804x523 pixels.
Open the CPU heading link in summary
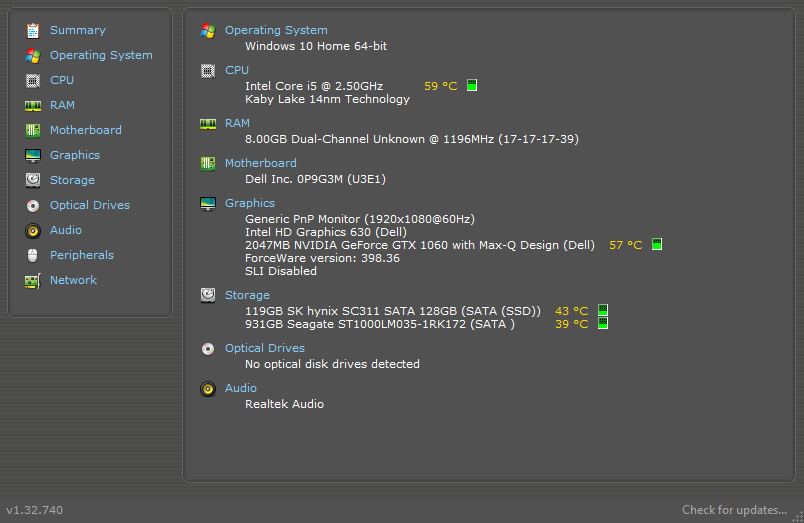pyautogui.click(x=237, y=70)
